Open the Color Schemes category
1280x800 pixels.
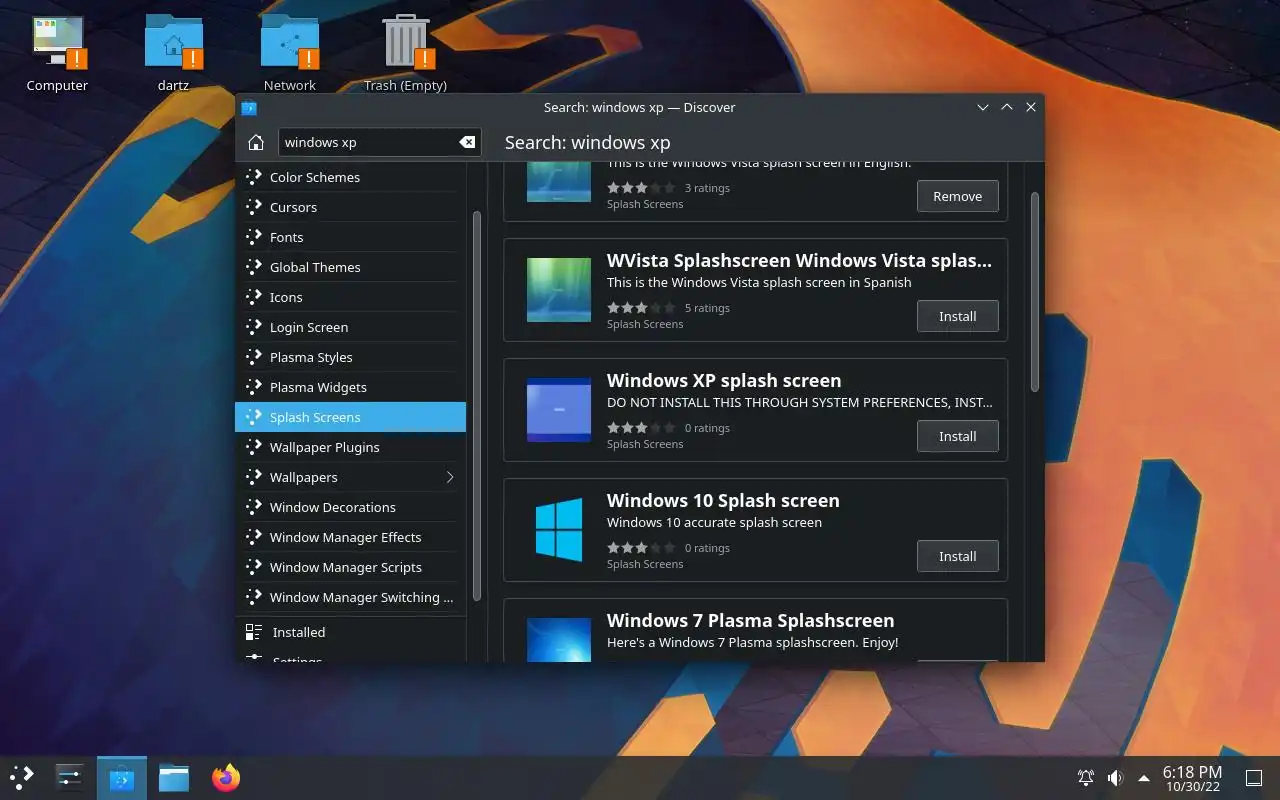pos(350,177)
